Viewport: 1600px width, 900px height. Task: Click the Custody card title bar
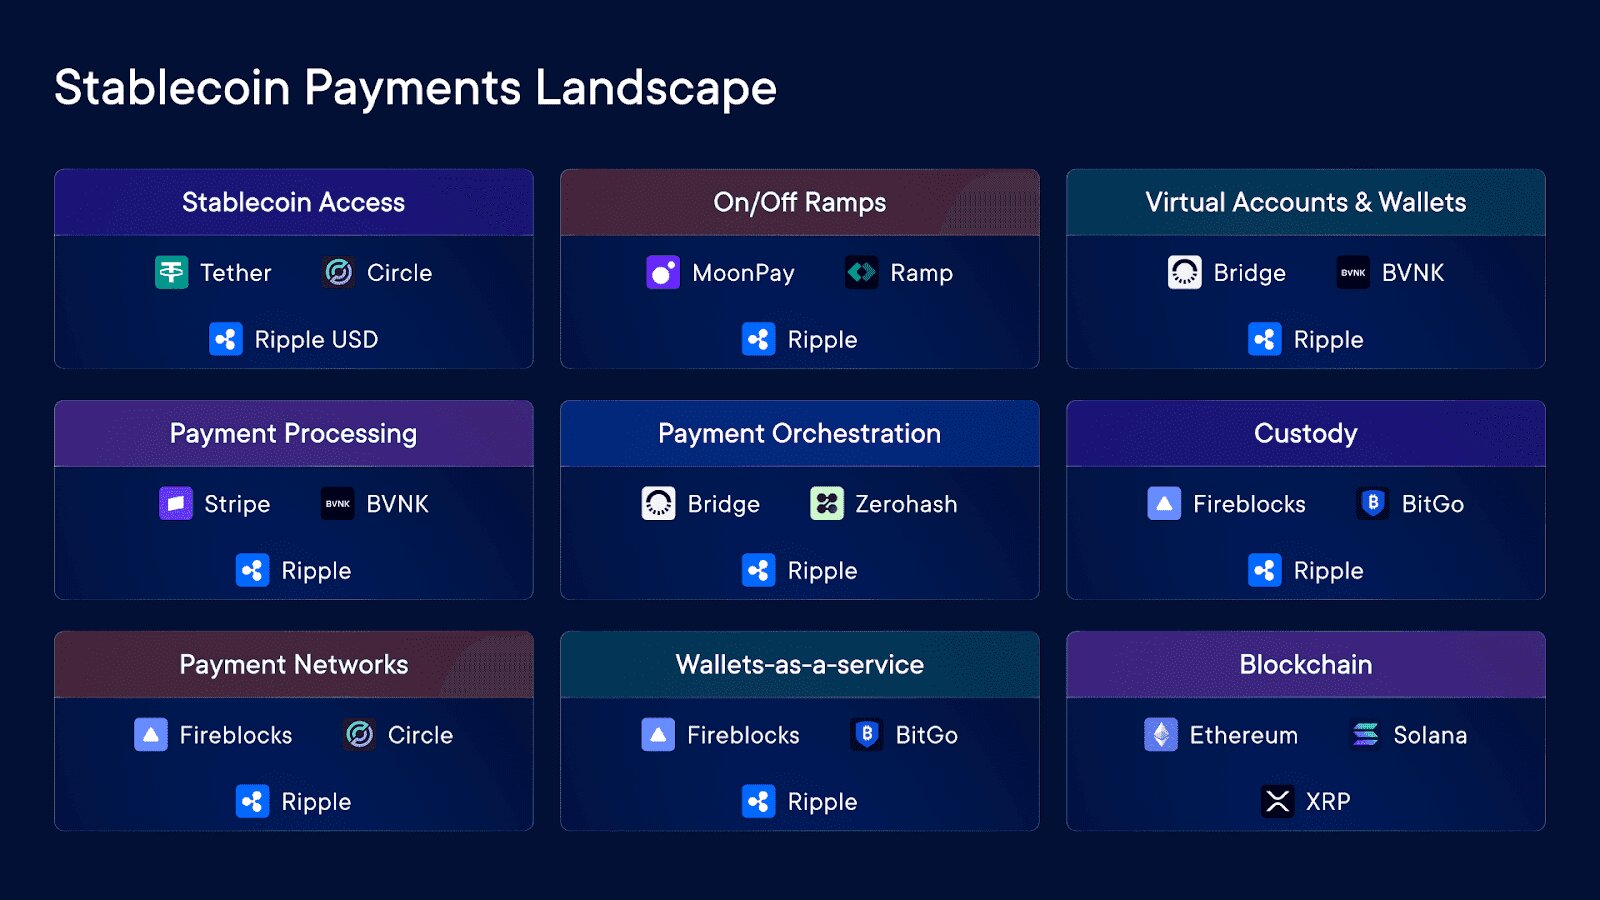[1305, 433]
